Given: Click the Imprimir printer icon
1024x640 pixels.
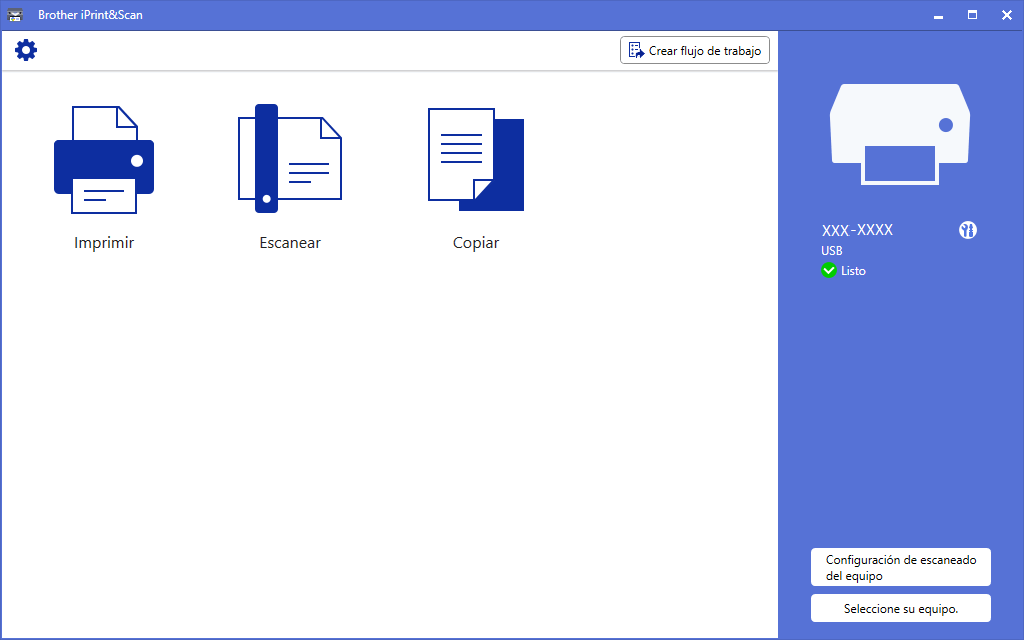Looking at the screenshot, I should point(104,160).
